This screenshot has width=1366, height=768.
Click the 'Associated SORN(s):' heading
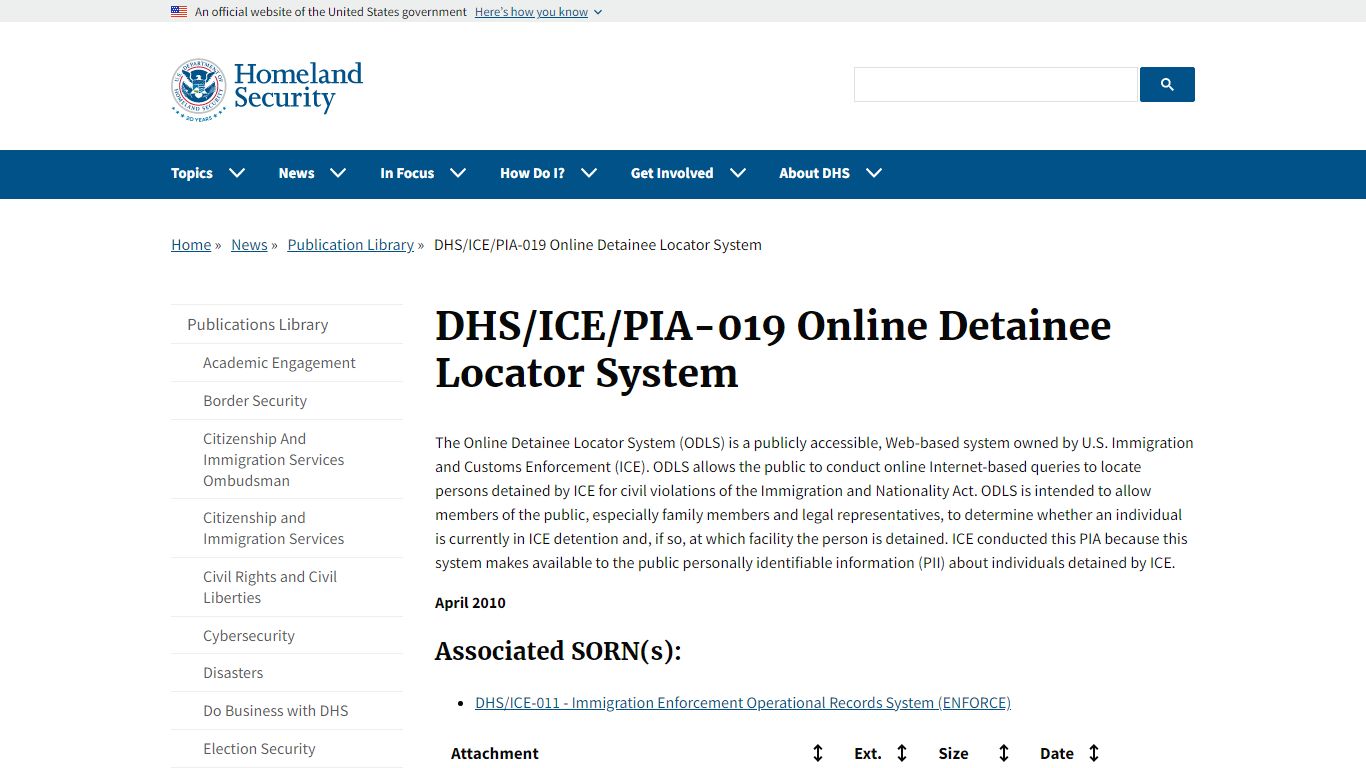point(558,651)
